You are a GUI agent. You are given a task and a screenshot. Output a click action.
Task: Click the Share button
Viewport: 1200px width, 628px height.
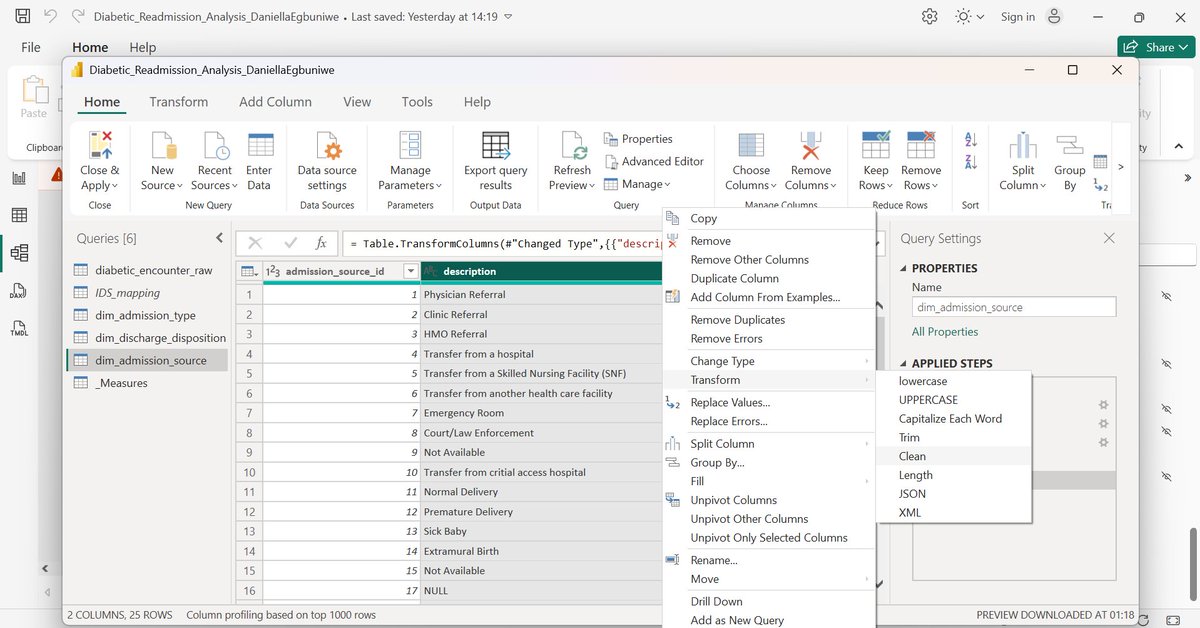tap(1154, 47)
